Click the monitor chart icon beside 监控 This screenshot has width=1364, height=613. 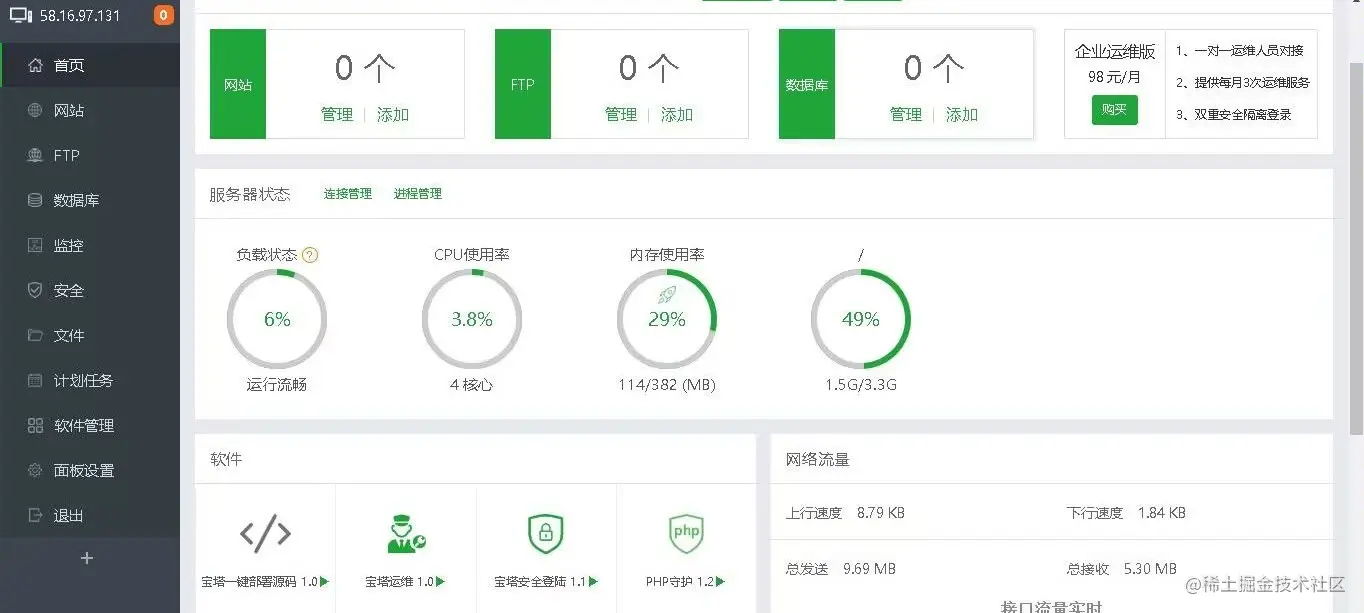click(x=35, y=245)
